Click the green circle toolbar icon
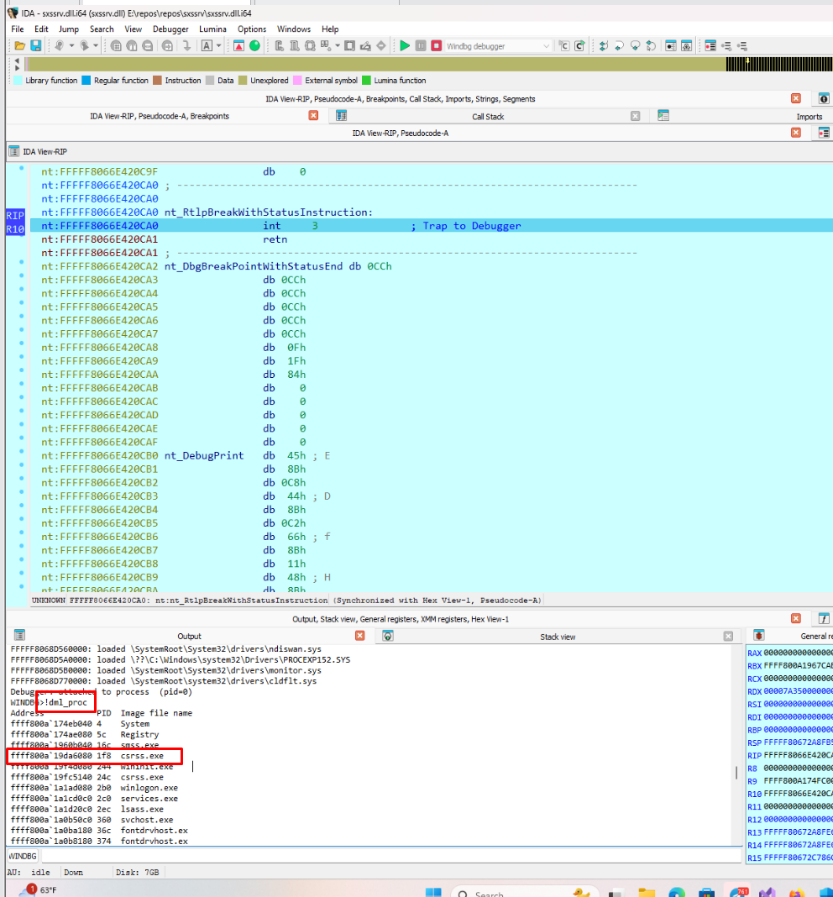The width and height of the screenshot is (833, 897). [x=255, y=46]
